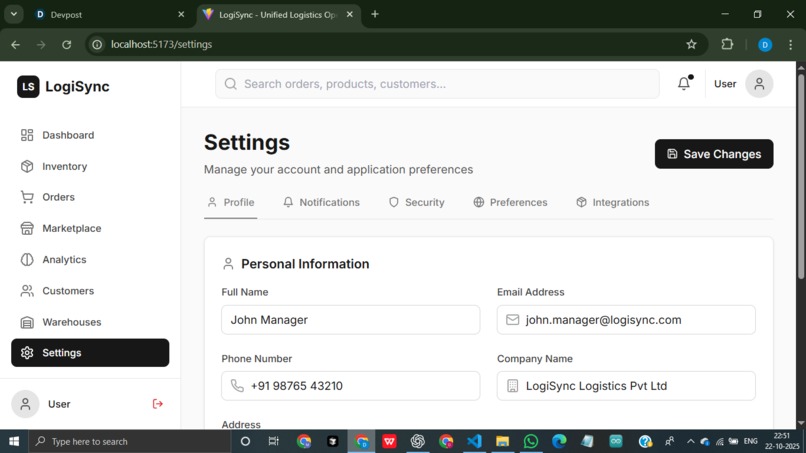806x453 pixels.
Task: Click the Search orders, products, customers field
Action: pos(437,84)
